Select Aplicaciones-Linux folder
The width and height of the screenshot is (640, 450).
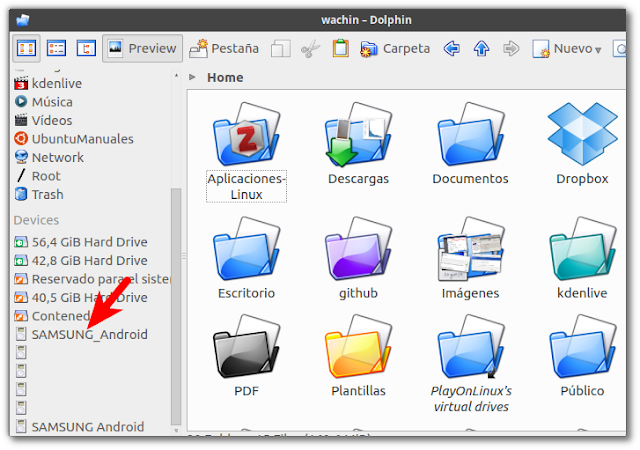246,152
